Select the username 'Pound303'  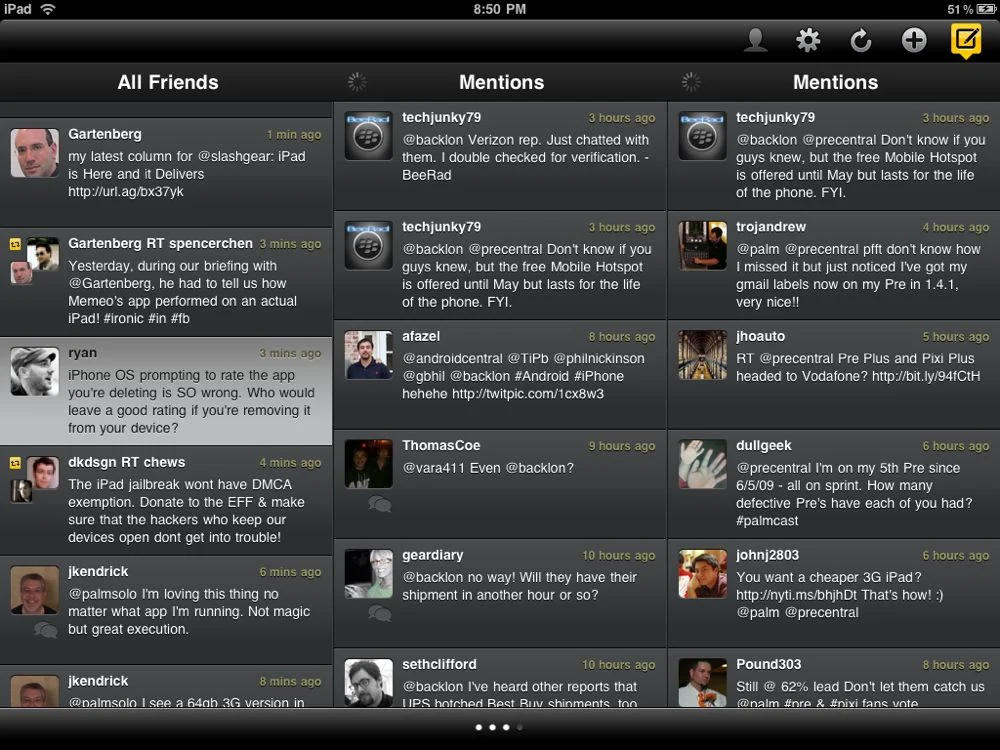[768, 665]
